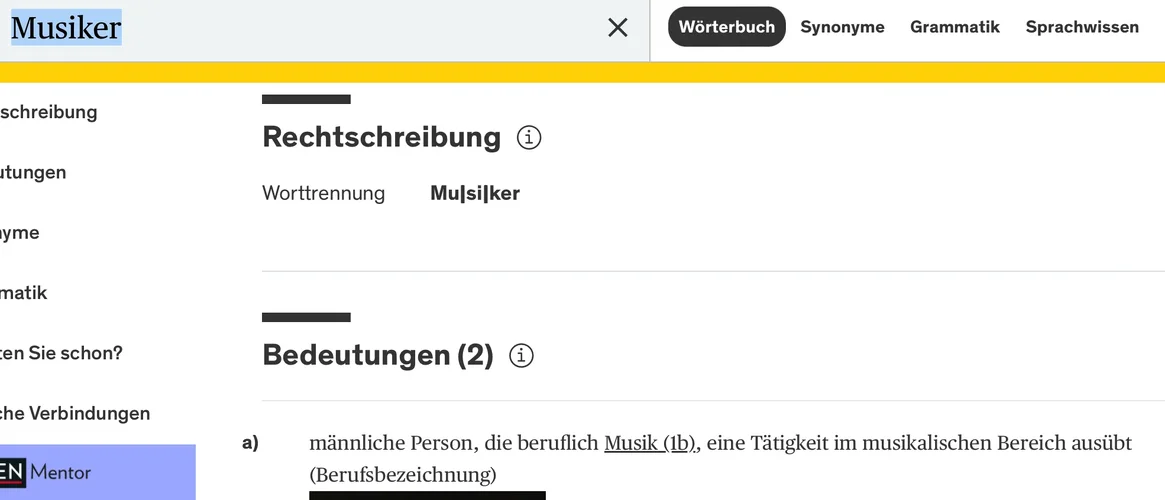Image resolution: width=1165 pixels, height=500 pixels.
Task: Click the Rechtschreibung section heading
Action: tap(381, 137)
